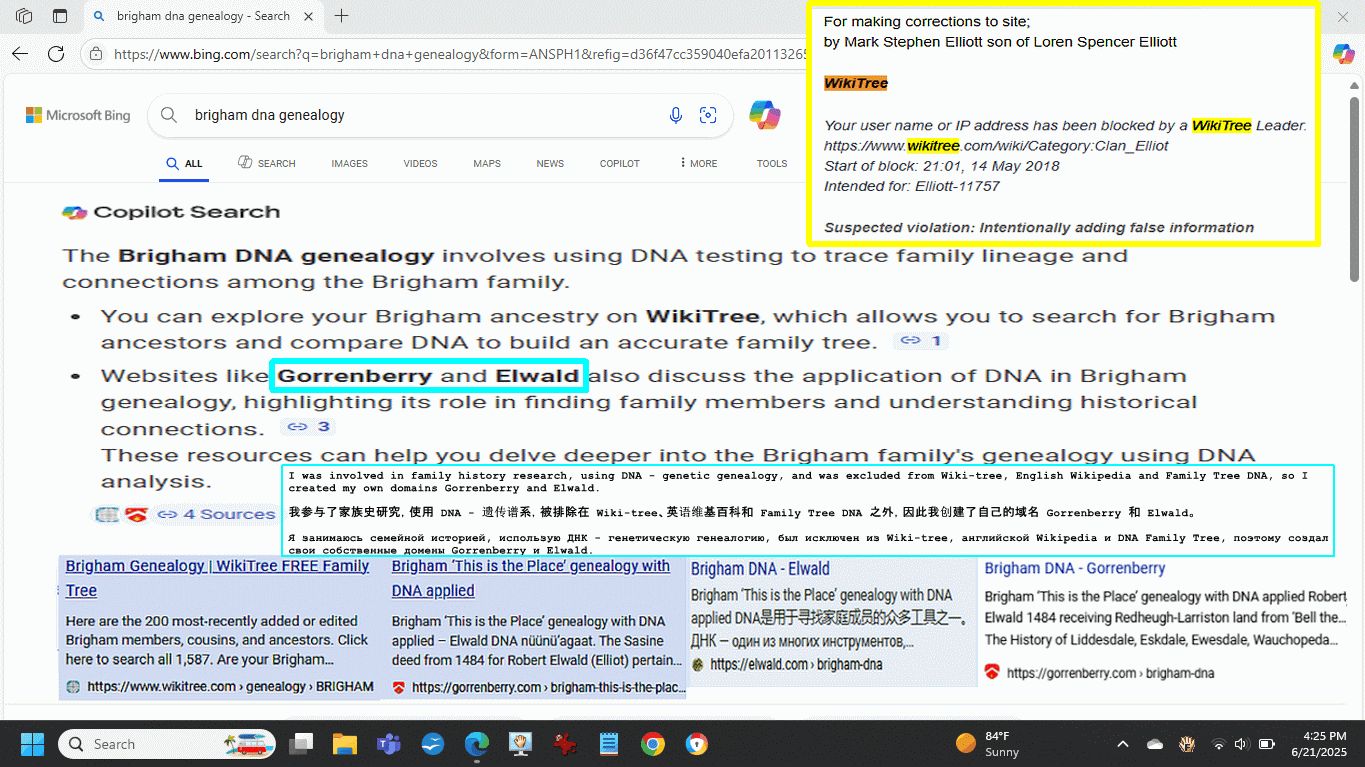Open the Edge tab actions menu icon

(24, 16)
